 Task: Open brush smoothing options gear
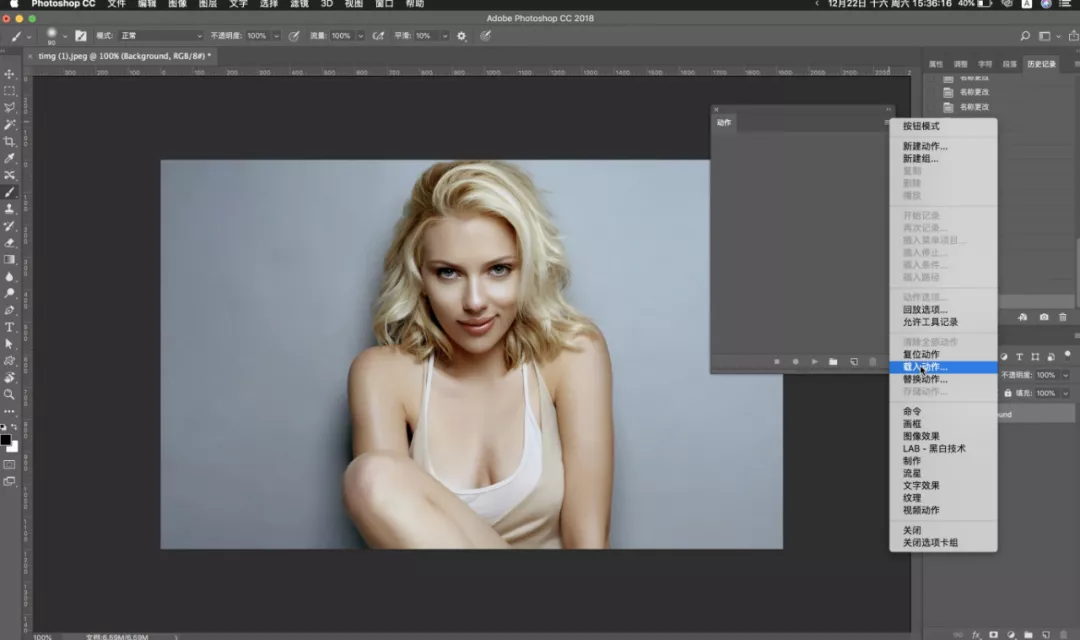(461, 36)
